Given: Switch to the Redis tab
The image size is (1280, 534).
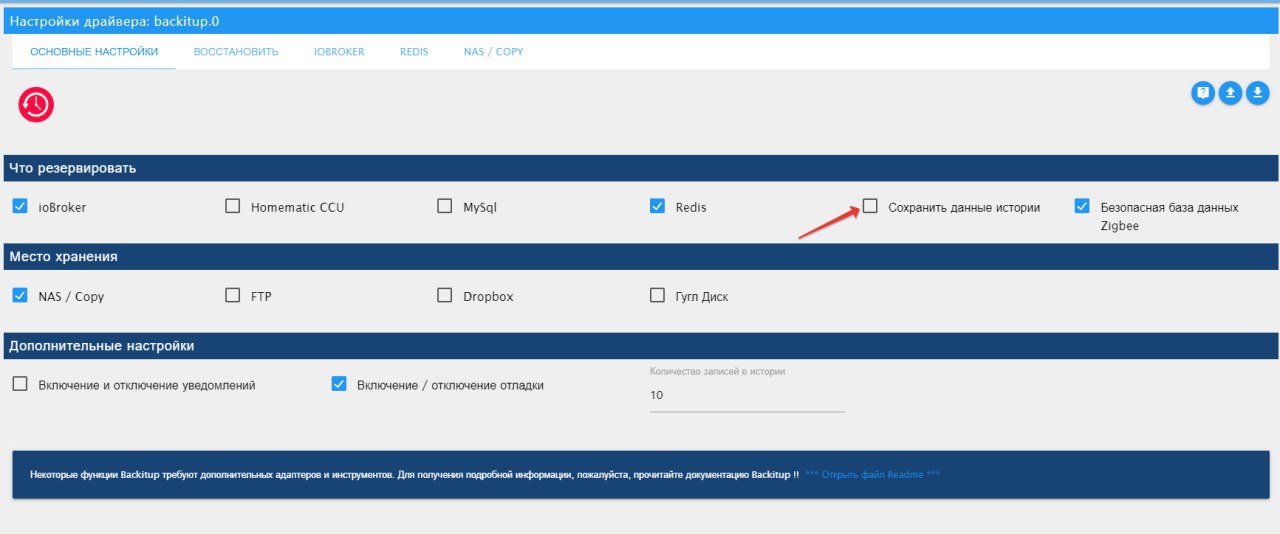Looking at the screenshot, I should [x=414, y=52].
